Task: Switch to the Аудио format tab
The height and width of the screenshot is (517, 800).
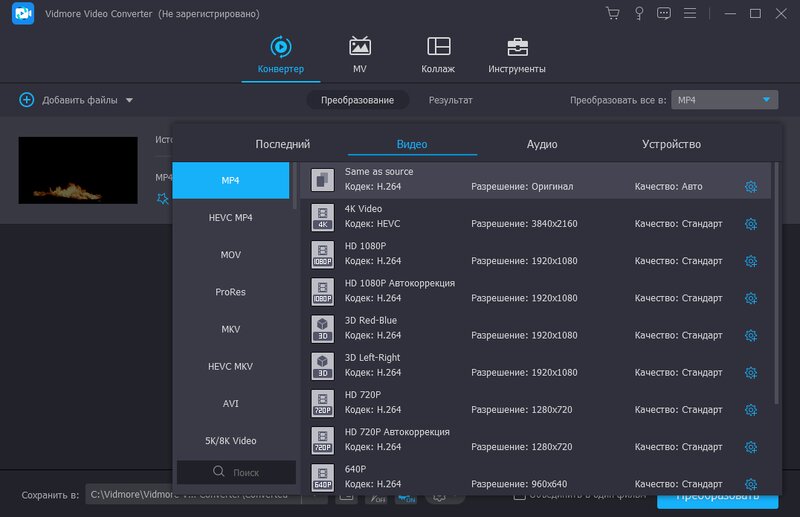Action: [542, 144]
